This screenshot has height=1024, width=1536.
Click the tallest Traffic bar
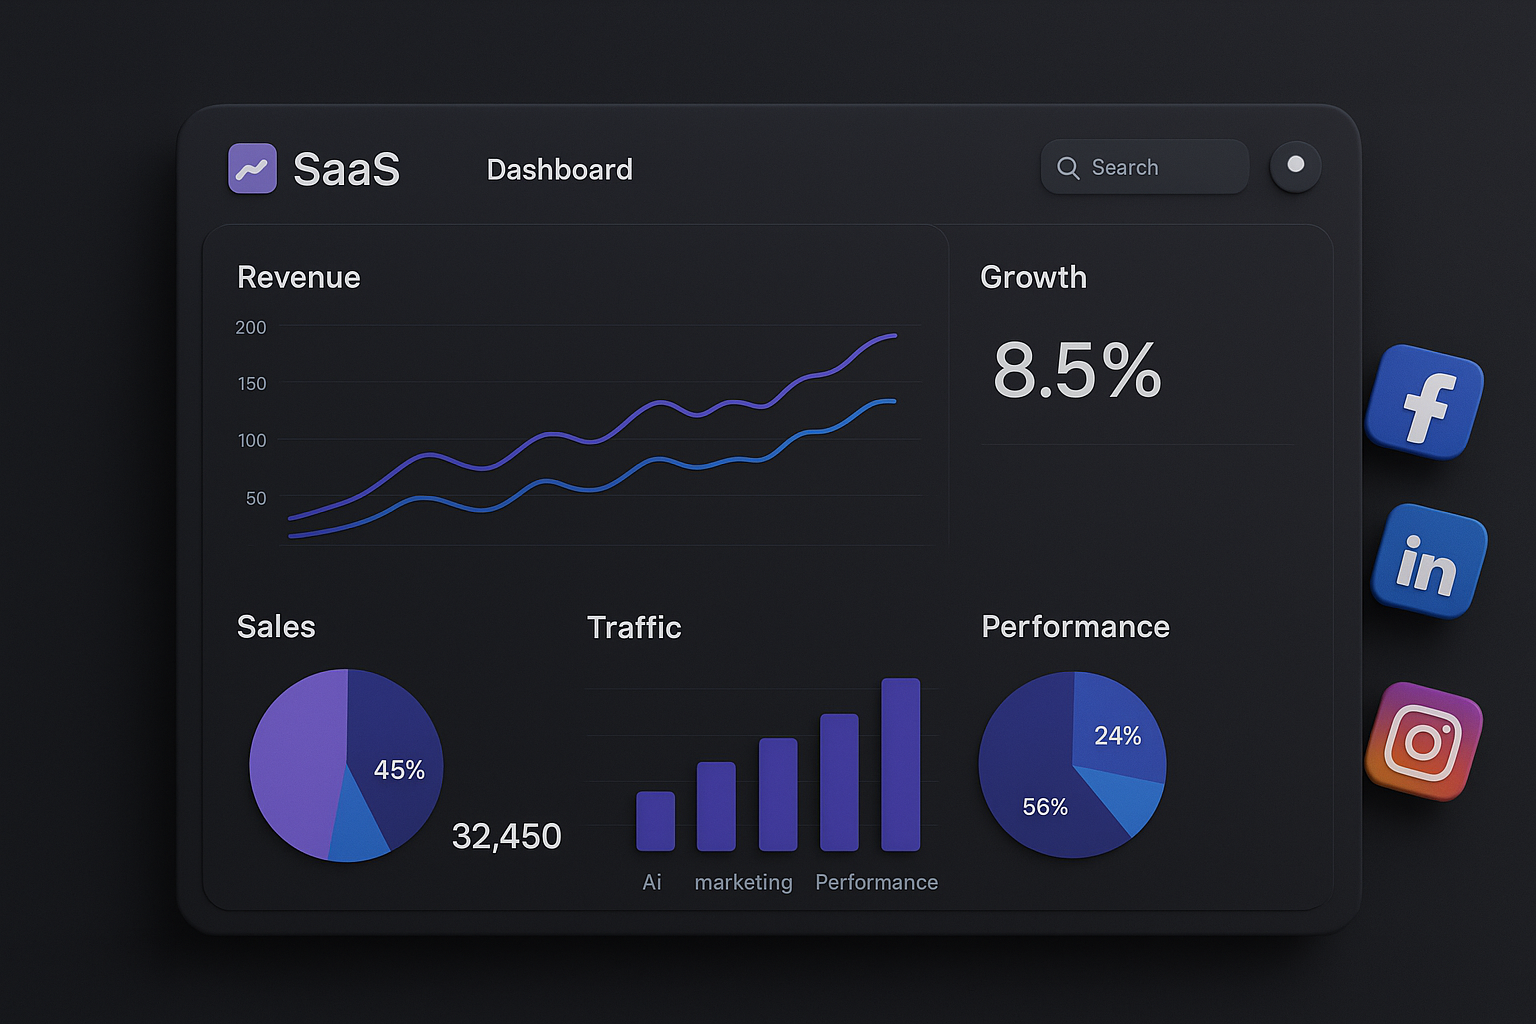(900, 765)
